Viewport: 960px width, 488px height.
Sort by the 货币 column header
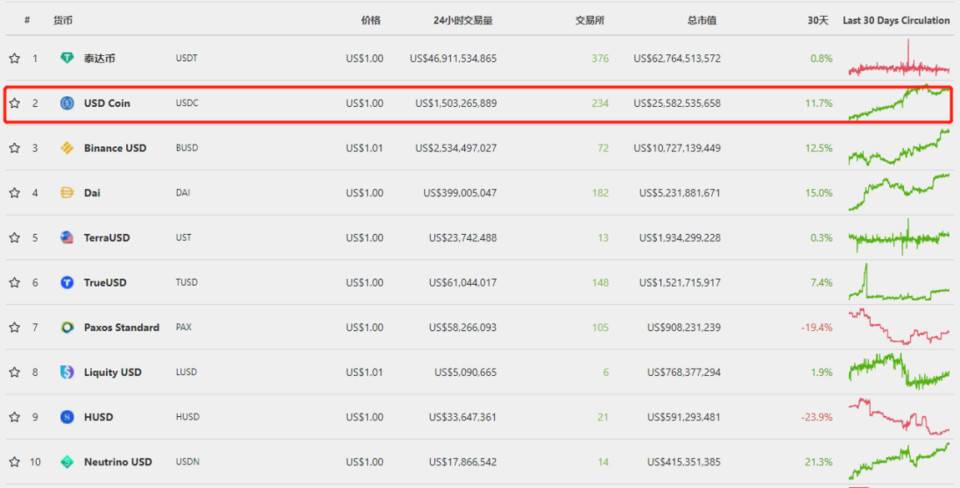pos(62,20)
